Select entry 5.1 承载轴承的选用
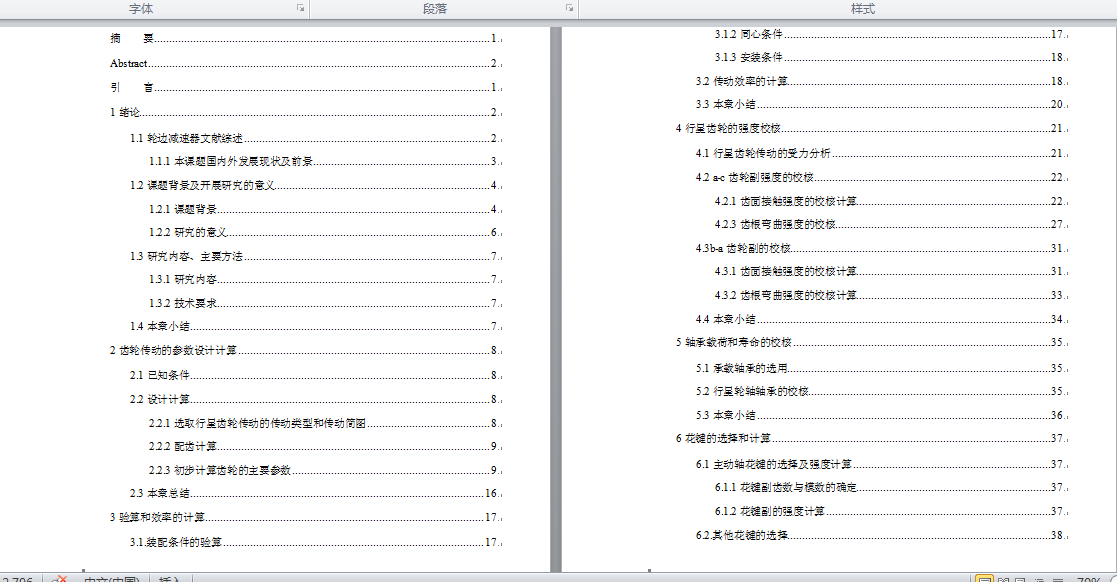Image resolution: width=1117 pixels, height=582 pixels. tap(882, 368)
